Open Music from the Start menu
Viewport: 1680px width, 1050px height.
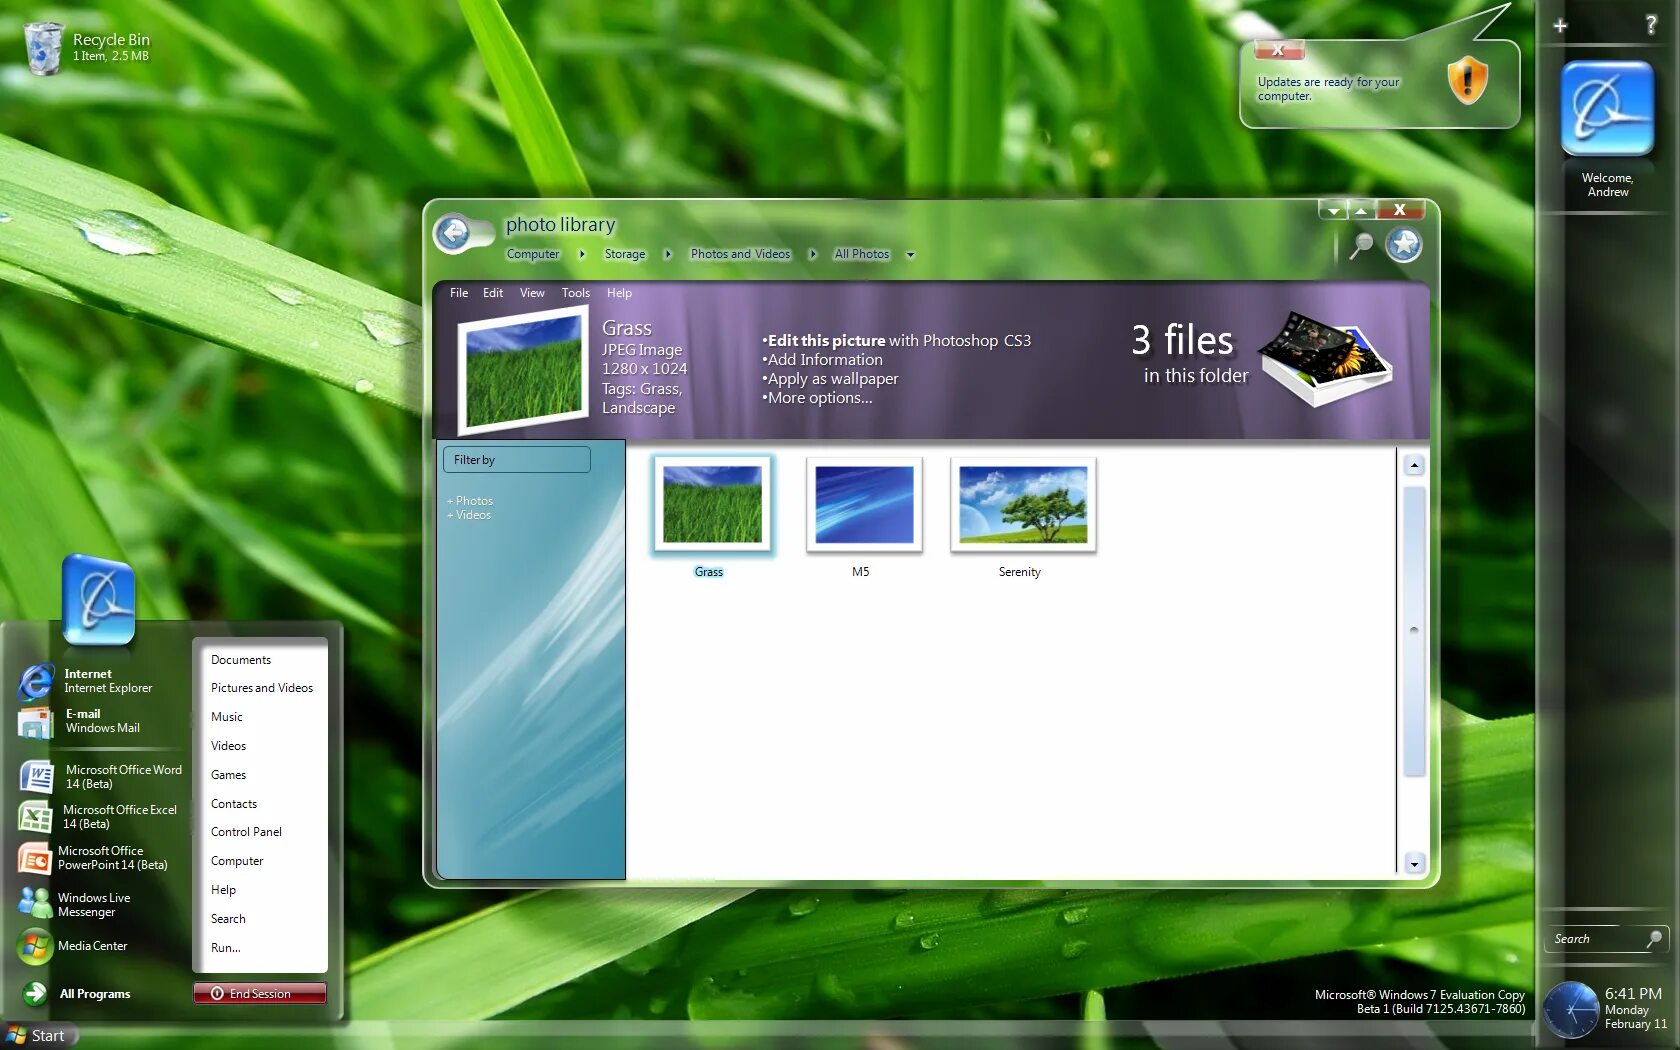pyautogui.click(x=227, y=717)
